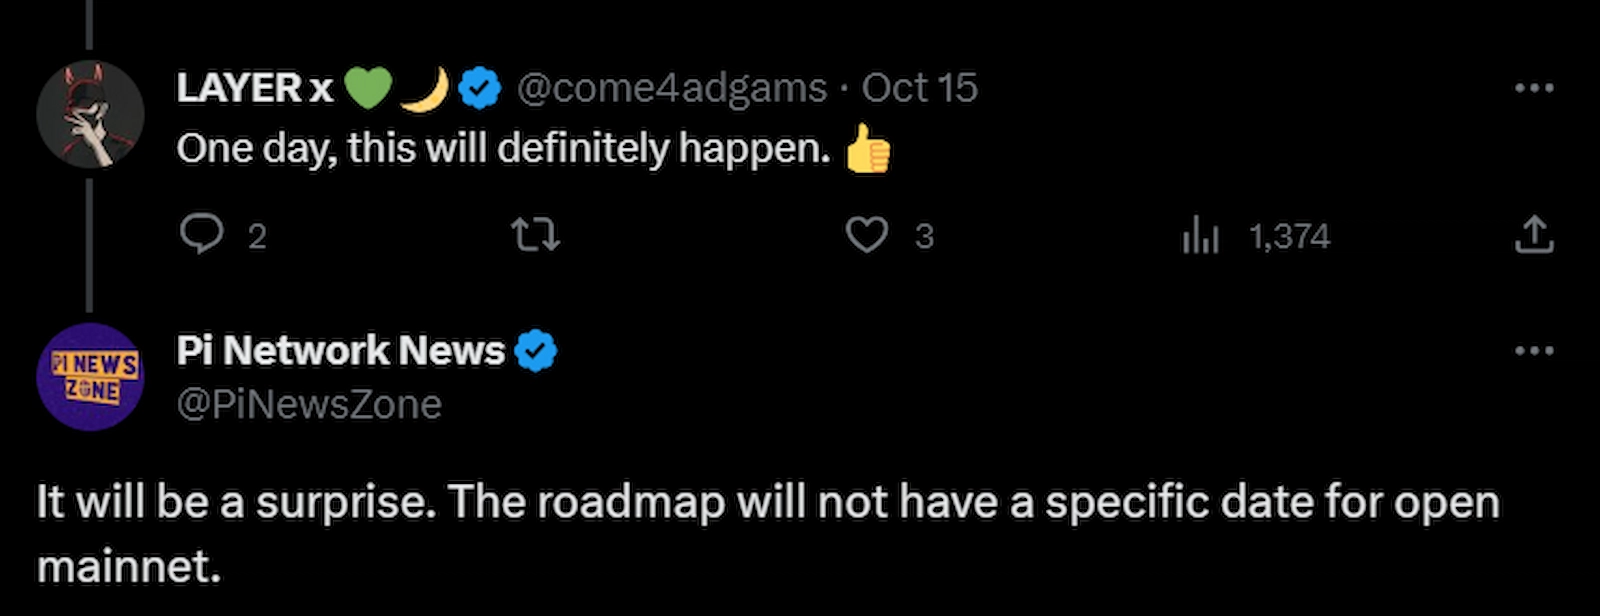Click the LAYER x profile avatar
This screenshot has height=616, width=1600.
[x=90, y=113]
